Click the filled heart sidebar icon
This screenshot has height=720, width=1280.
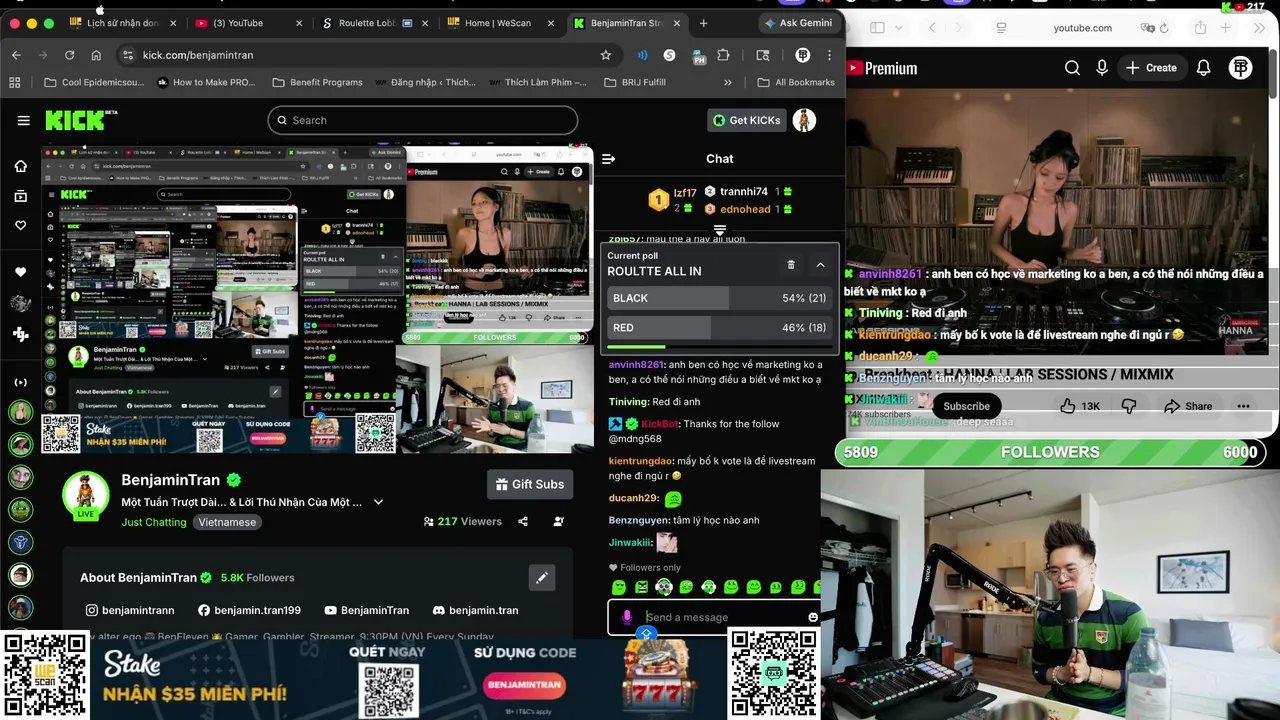[20, 272]
